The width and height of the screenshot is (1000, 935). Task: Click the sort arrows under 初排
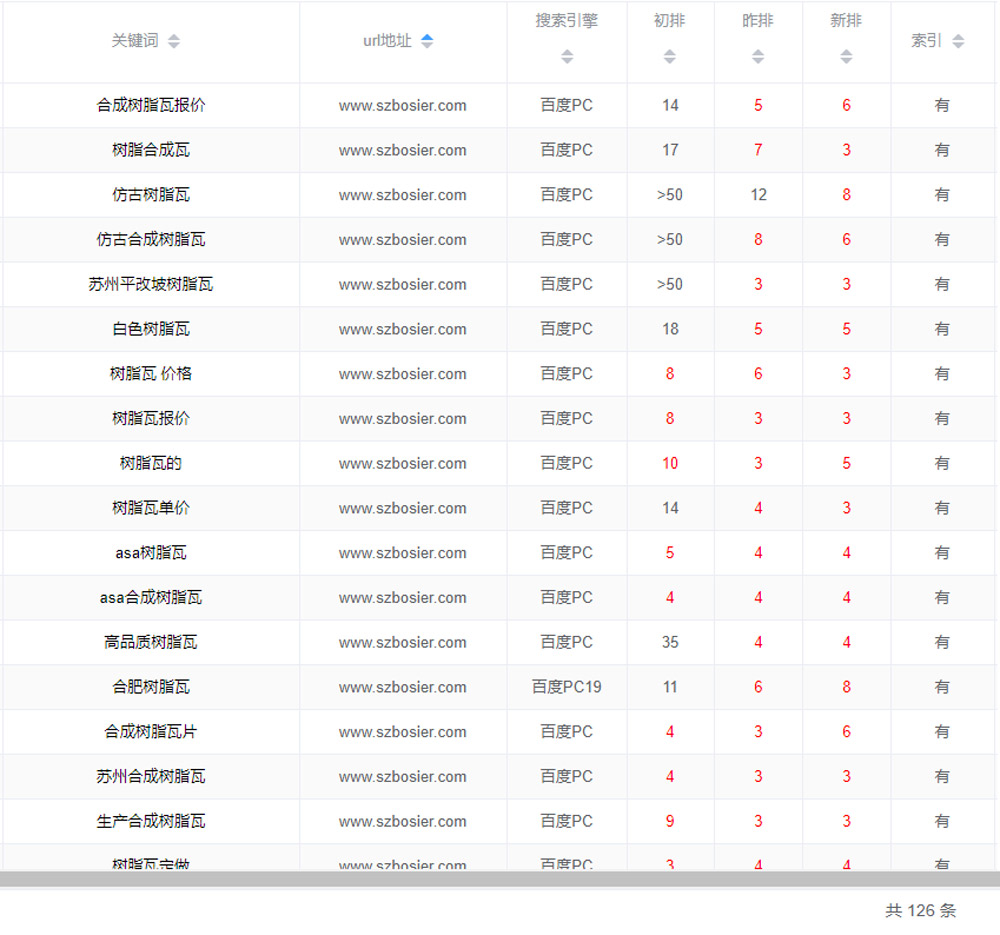pos(670,57)
